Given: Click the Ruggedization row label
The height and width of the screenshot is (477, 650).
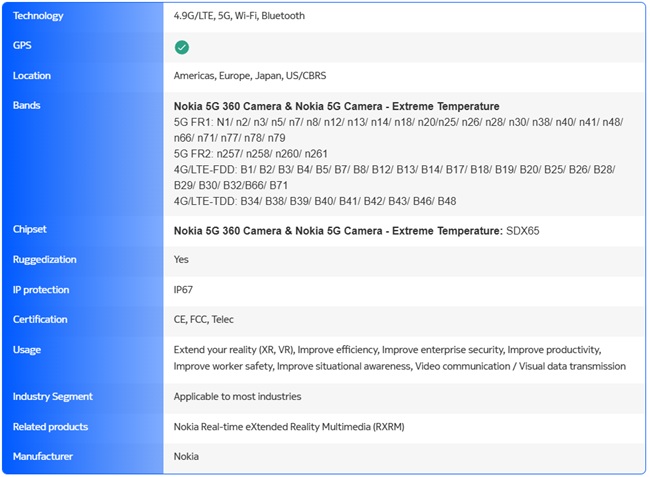Looking at the screenshot, I should [45, 260].
